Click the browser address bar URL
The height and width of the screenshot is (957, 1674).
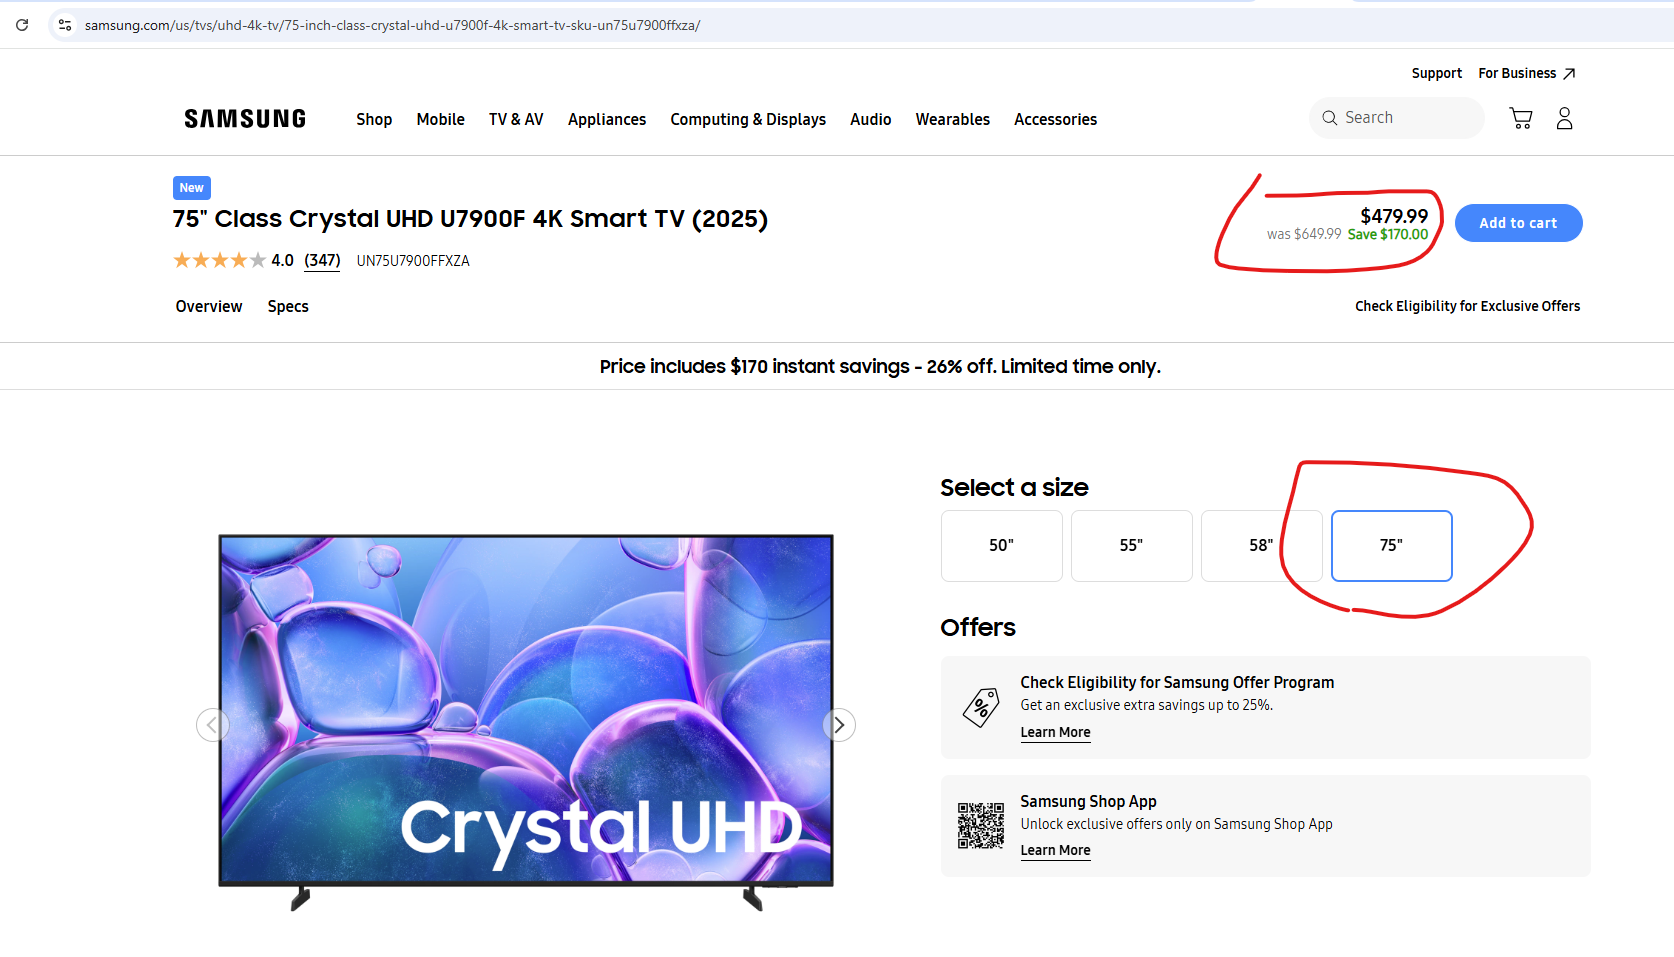tap(392, 25)
